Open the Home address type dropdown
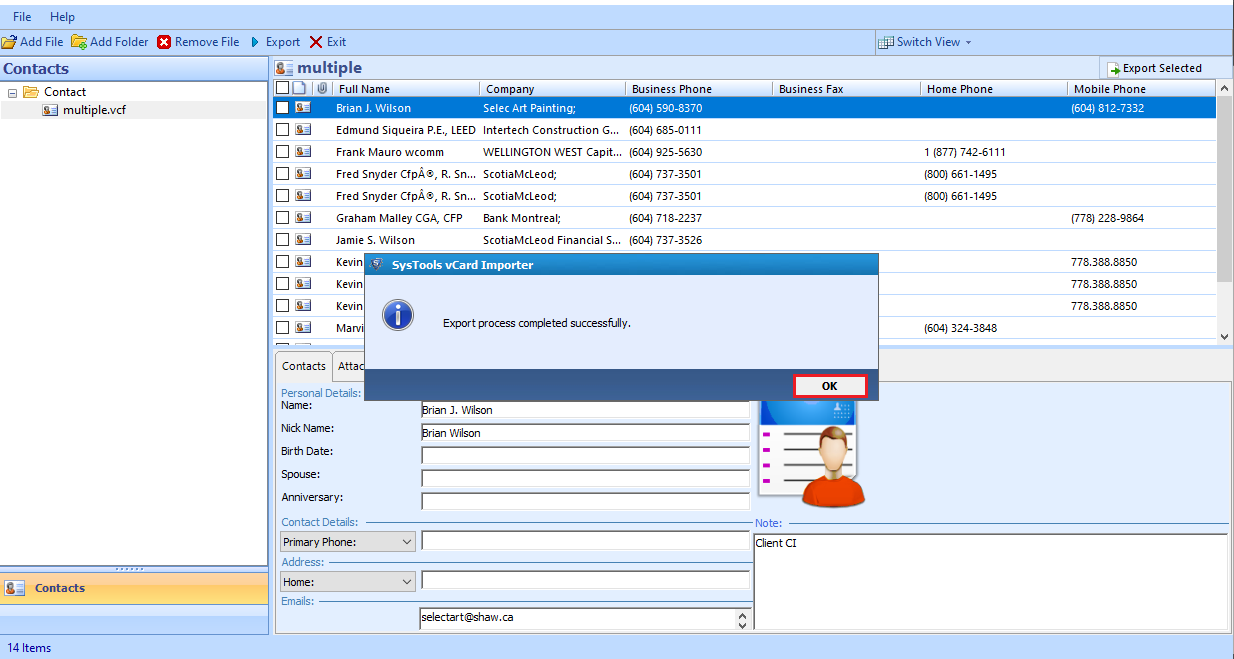 tap(407, 582)
